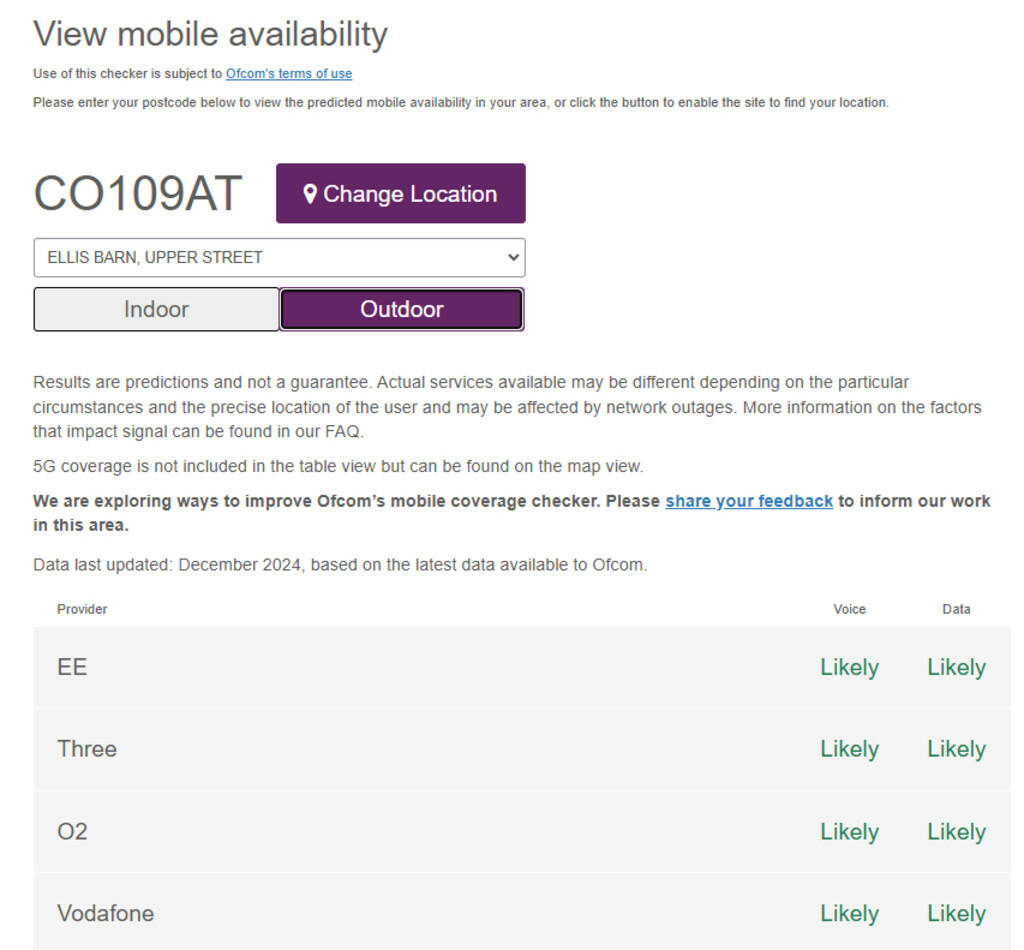
Task: Click the Data column header
Action: 956,609
